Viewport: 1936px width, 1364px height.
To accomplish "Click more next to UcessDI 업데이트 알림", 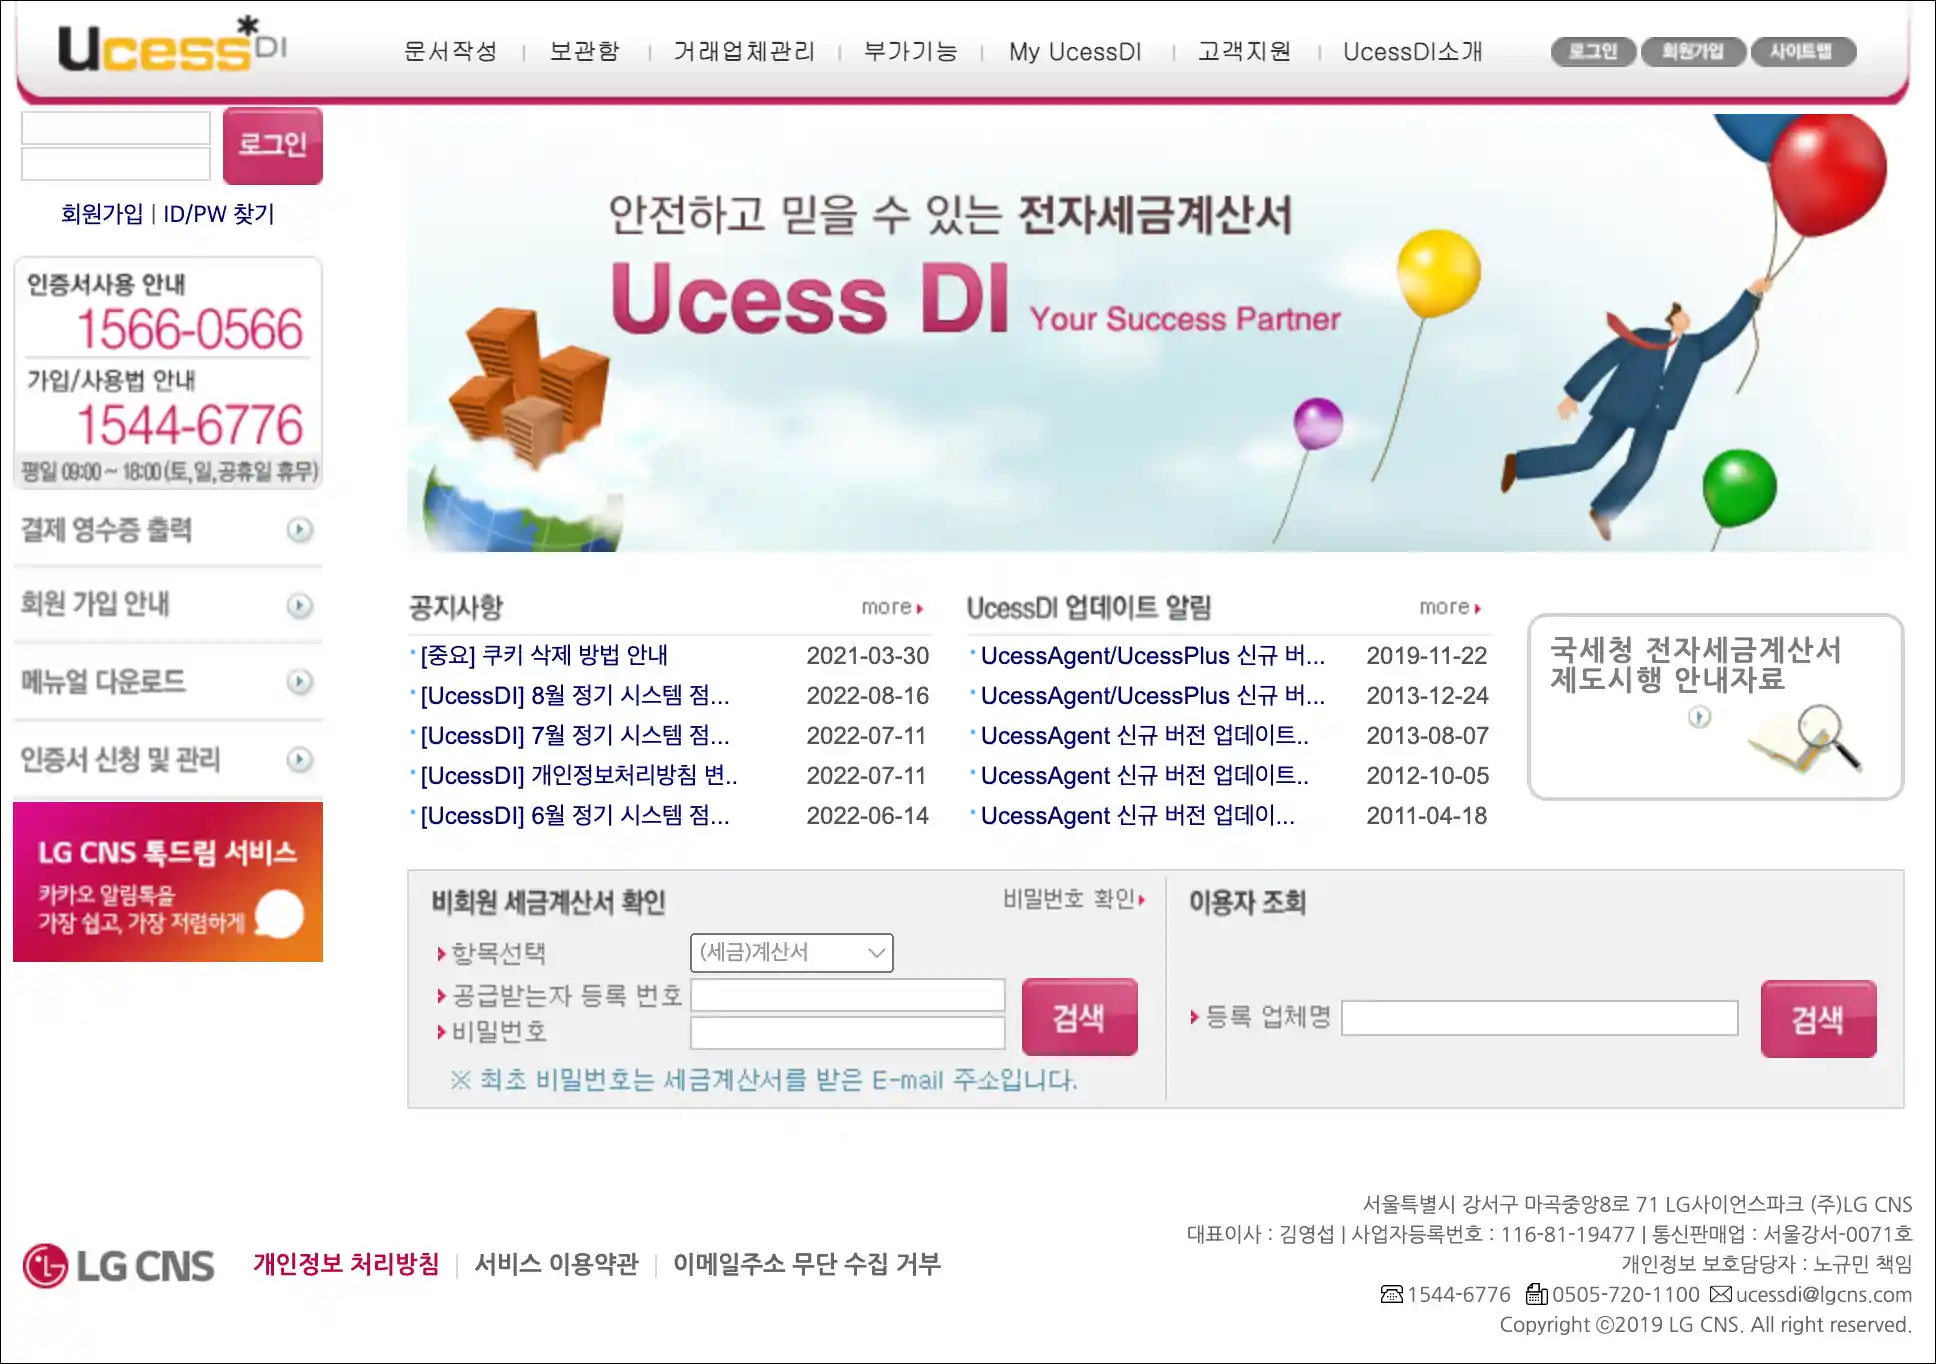I will point(1450,608).
